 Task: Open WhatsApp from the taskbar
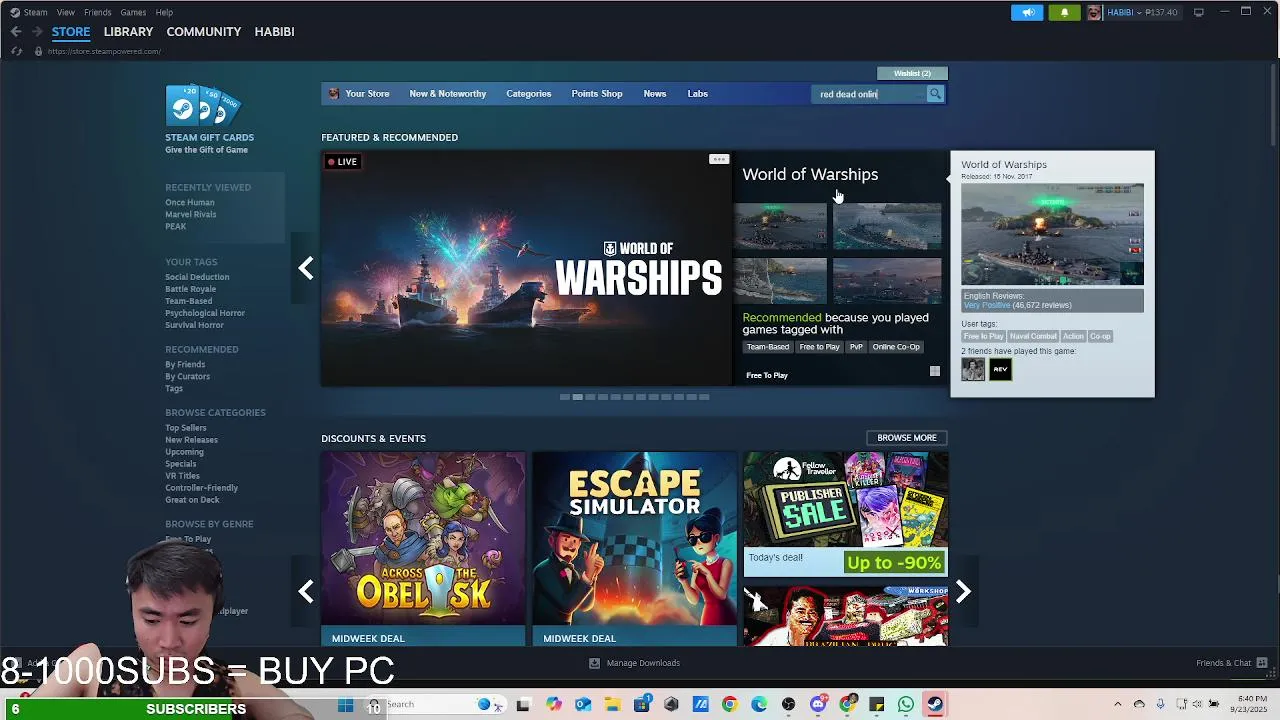pyautogui.click(x=906, y=705)
